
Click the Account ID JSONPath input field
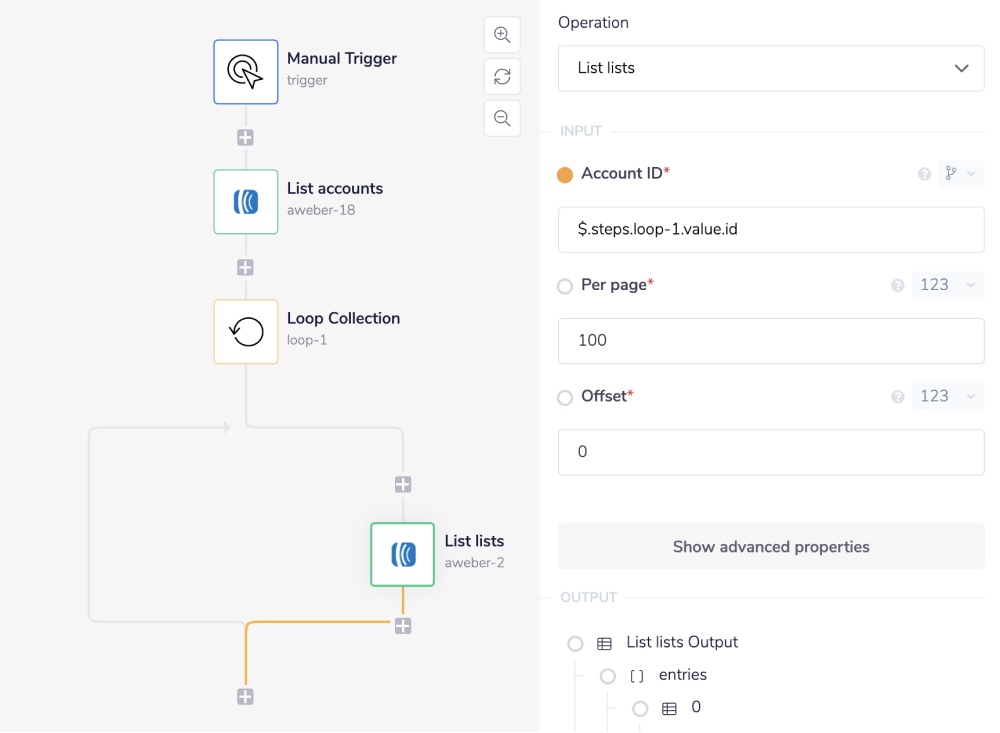point(771,230)
